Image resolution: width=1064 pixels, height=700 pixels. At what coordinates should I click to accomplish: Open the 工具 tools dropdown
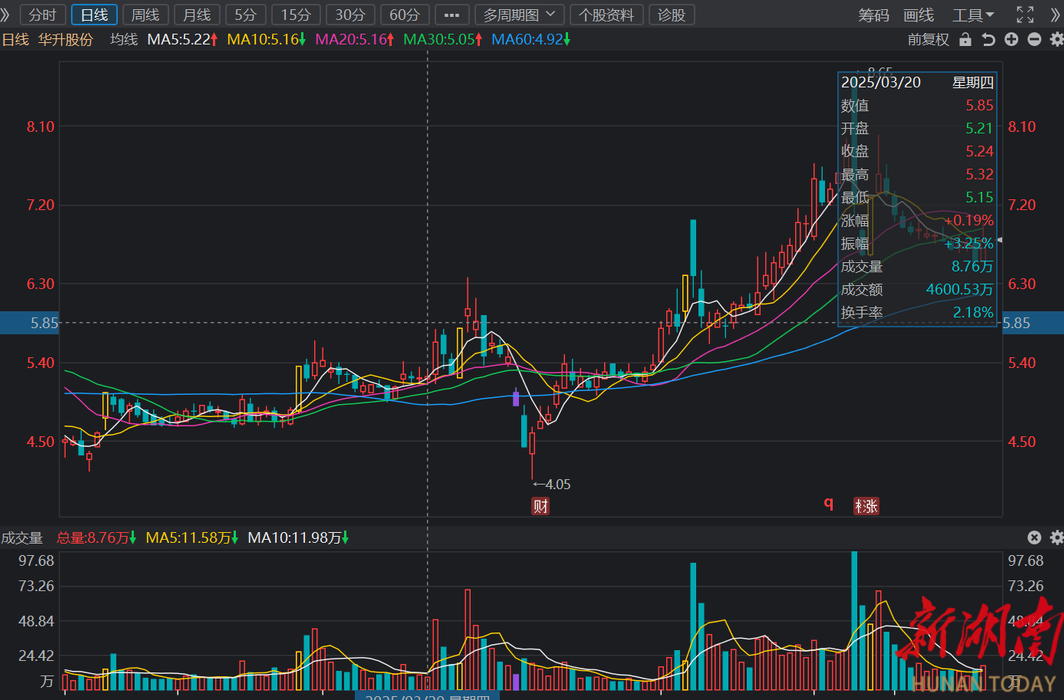(972, 15)
